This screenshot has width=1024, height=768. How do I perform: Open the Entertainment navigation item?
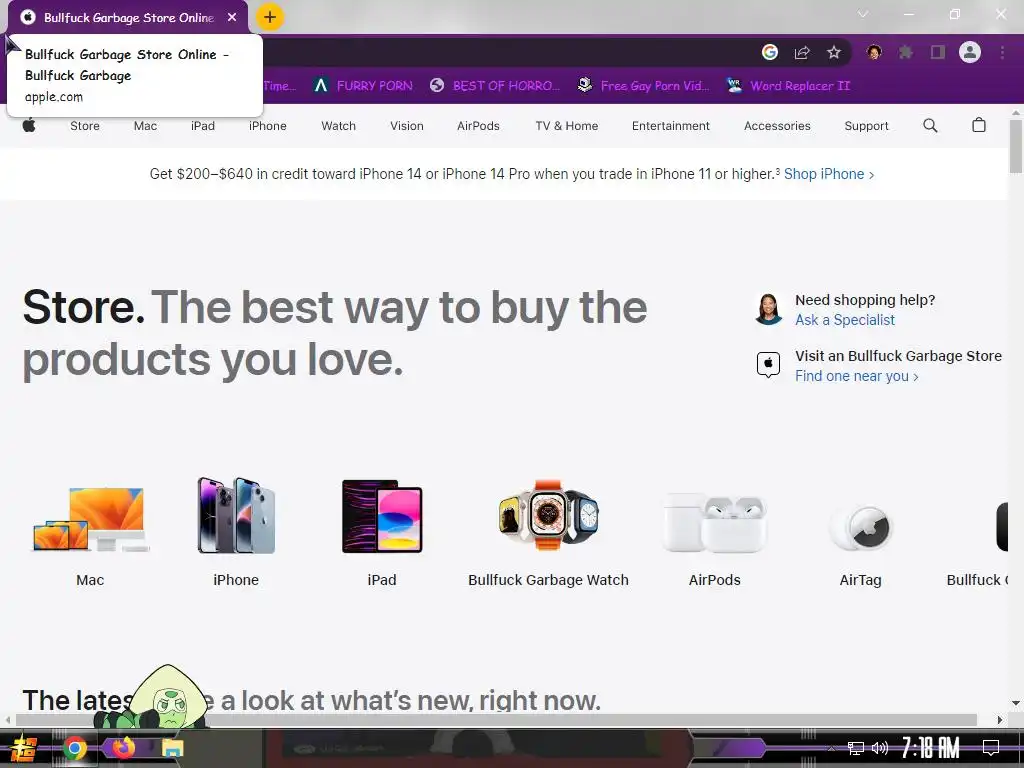pos(671,126)
